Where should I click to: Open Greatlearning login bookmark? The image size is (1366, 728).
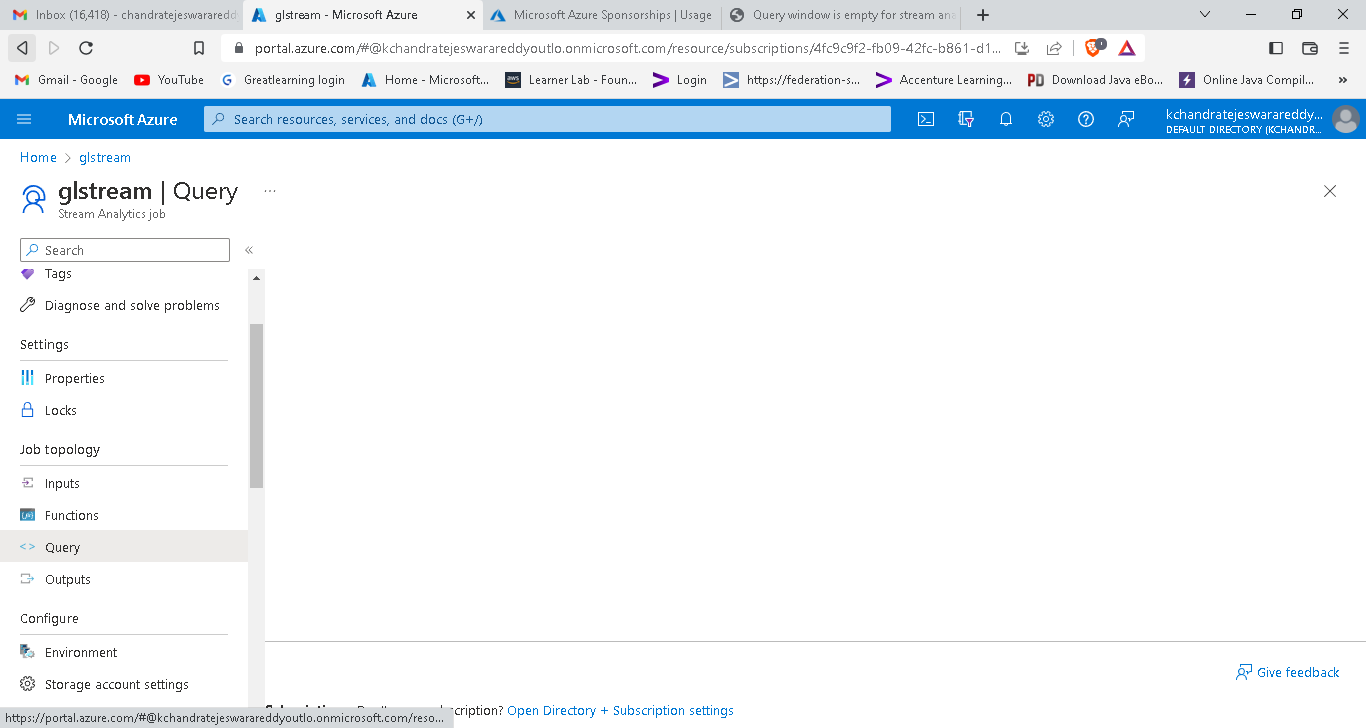coord(282,80)
